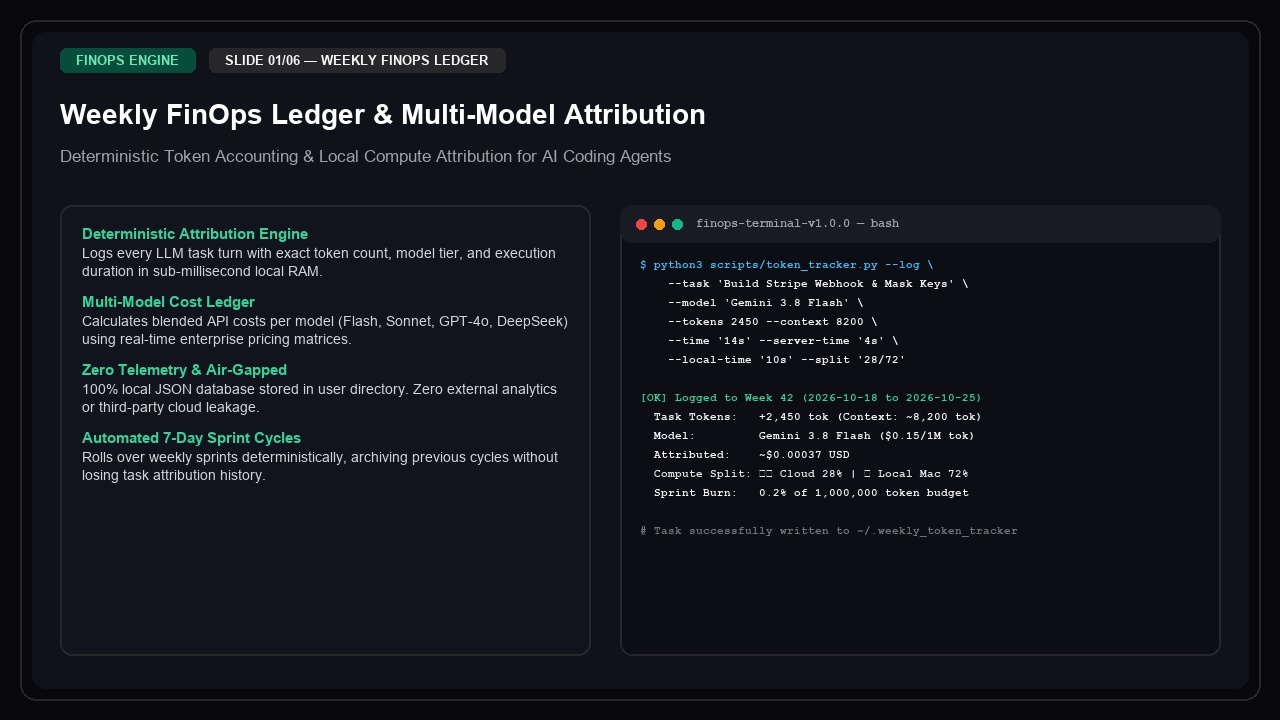This screenshot has width=1280, height=720.
Task: Select the SLIDE 01/06 — WEEKLY FINOPS LEDGER label
Action: point(357,61)
